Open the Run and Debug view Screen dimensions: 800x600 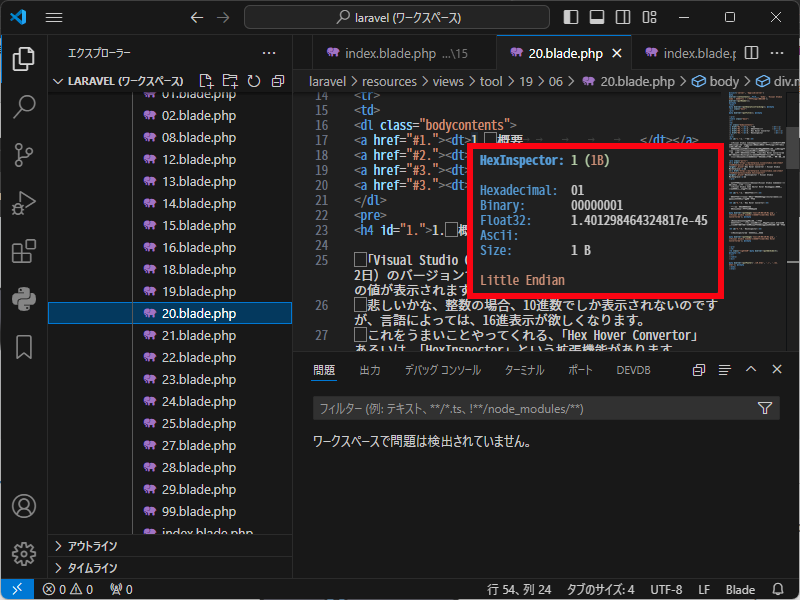[23, 203]
